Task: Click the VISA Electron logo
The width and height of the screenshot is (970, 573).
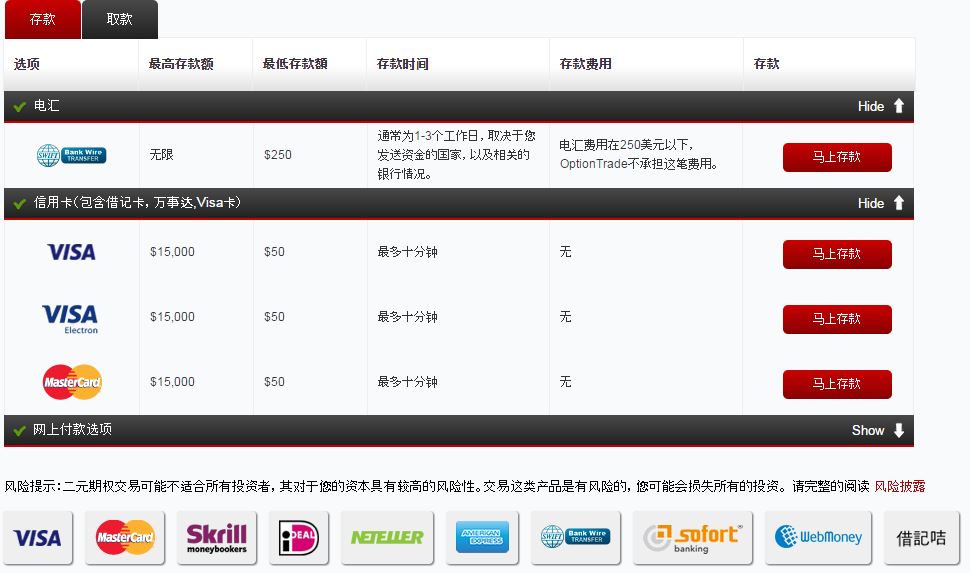Action: [x=70, y=319]
